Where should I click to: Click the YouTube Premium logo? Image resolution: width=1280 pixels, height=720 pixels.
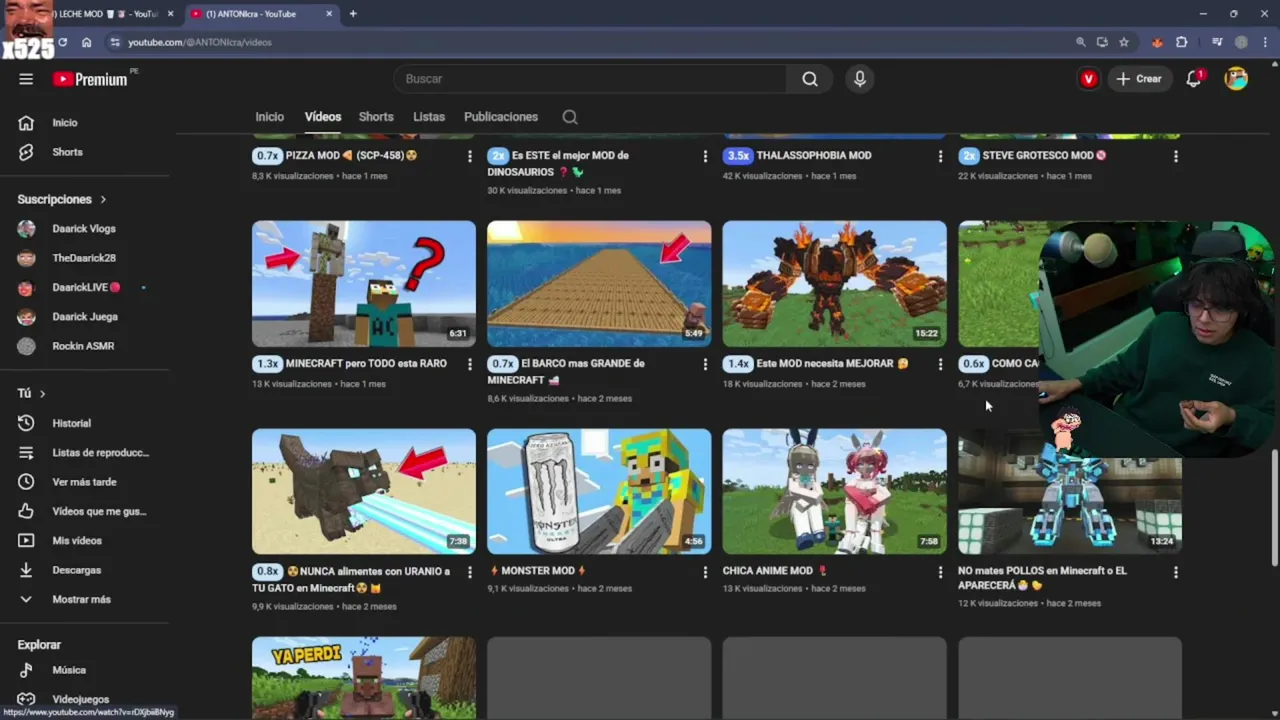(x=91, y=79)
